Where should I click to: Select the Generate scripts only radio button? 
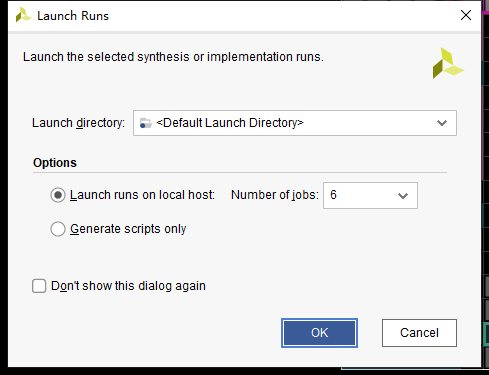58,229
